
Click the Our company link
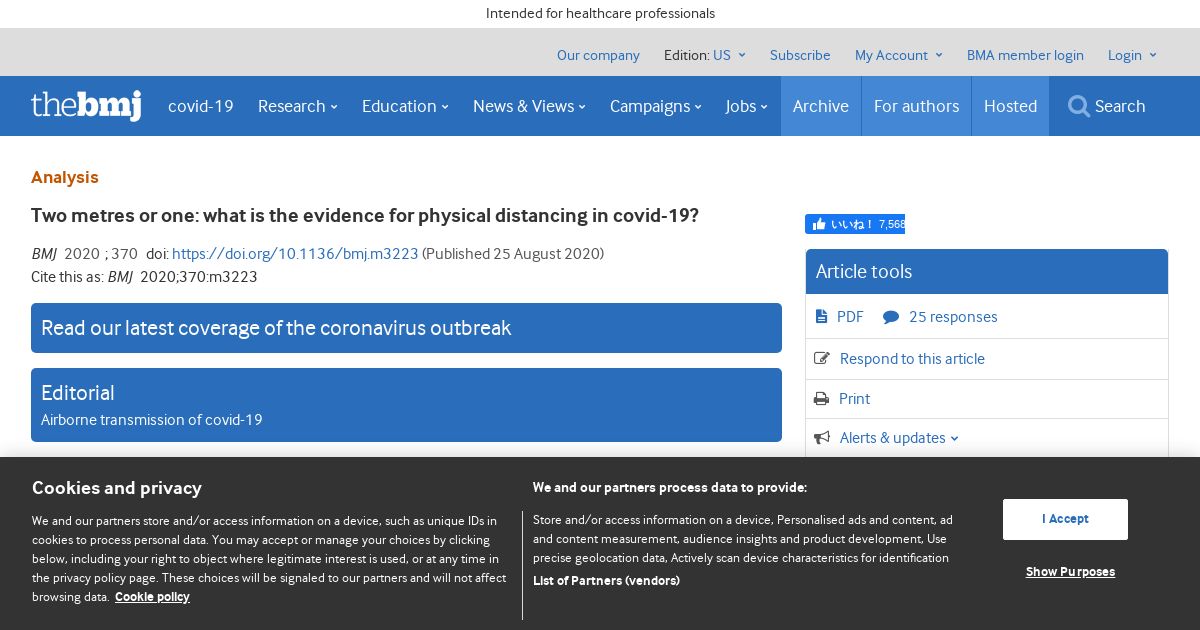point(598,55)
